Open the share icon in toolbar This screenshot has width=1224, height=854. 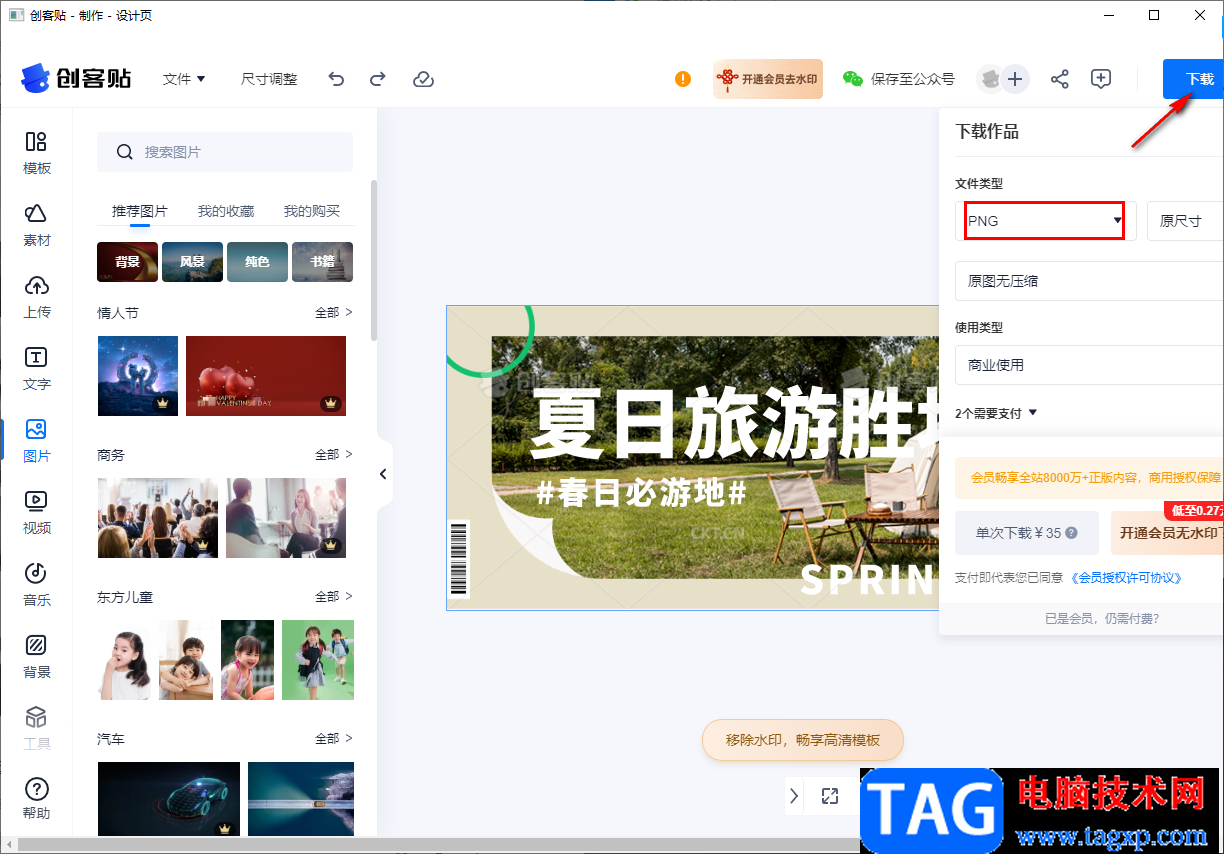(1060, 79)
